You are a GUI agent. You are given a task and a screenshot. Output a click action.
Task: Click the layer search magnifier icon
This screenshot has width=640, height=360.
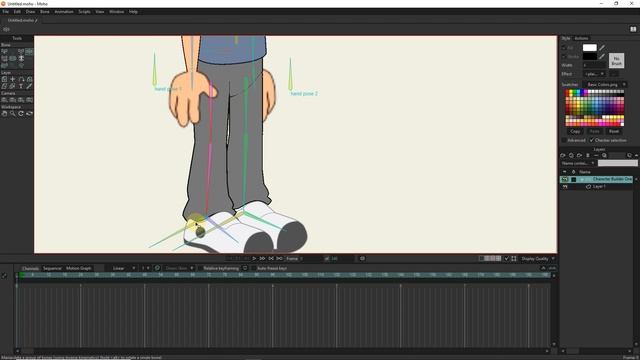604,156
